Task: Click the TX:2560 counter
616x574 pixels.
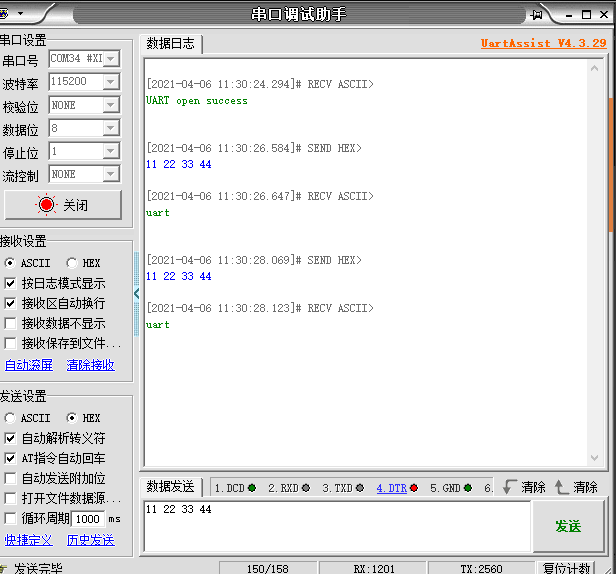Action: 481,568
